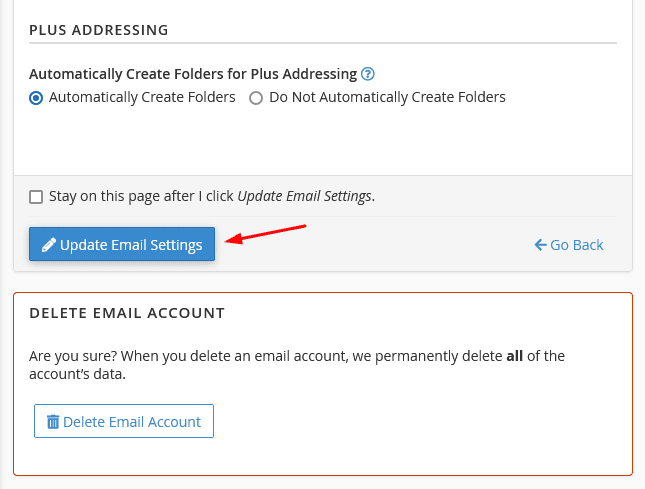The width and height of the screenshot is (645, 489).
Task: Click the italic 'Update Email Settings' text in checkbox label
Action: coord(304,196)
